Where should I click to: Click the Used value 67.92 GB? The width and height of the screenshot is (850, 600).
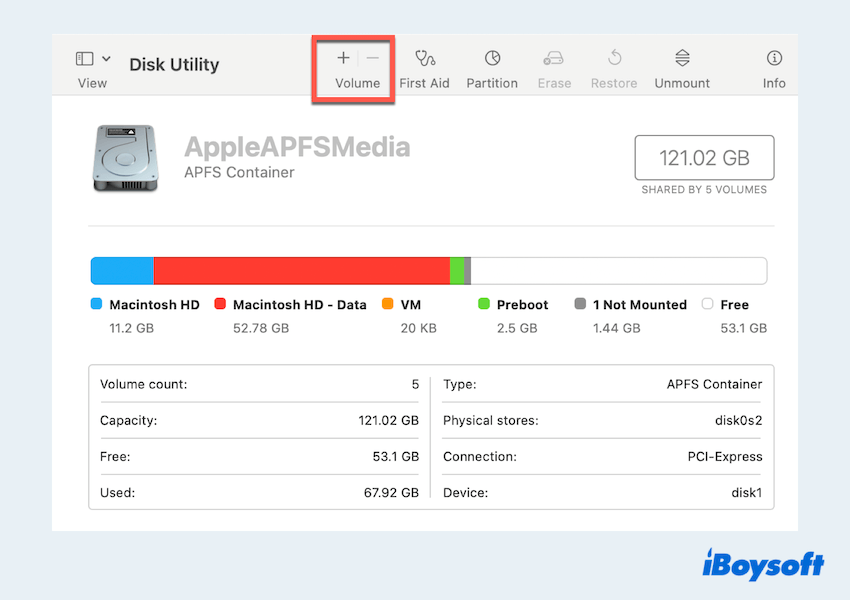click(391, 493)
